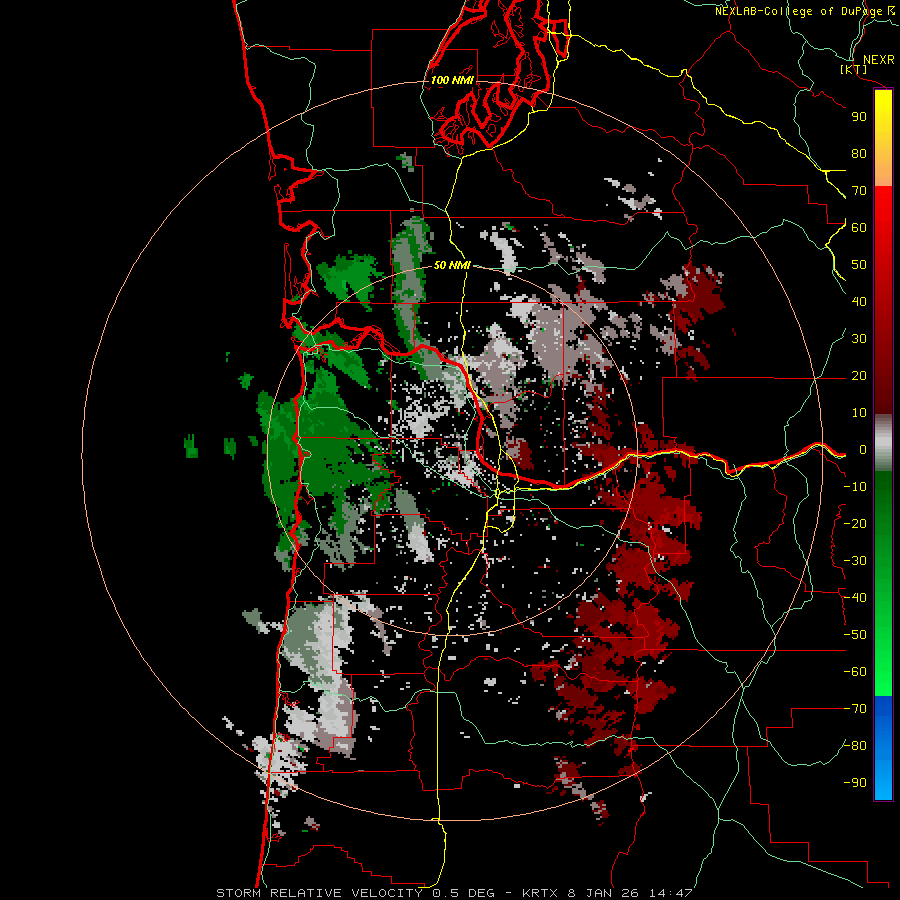Viewport: 900px width, 900px height.
Task: Click the -40 value on velocity scale
Action: [855, 598]
